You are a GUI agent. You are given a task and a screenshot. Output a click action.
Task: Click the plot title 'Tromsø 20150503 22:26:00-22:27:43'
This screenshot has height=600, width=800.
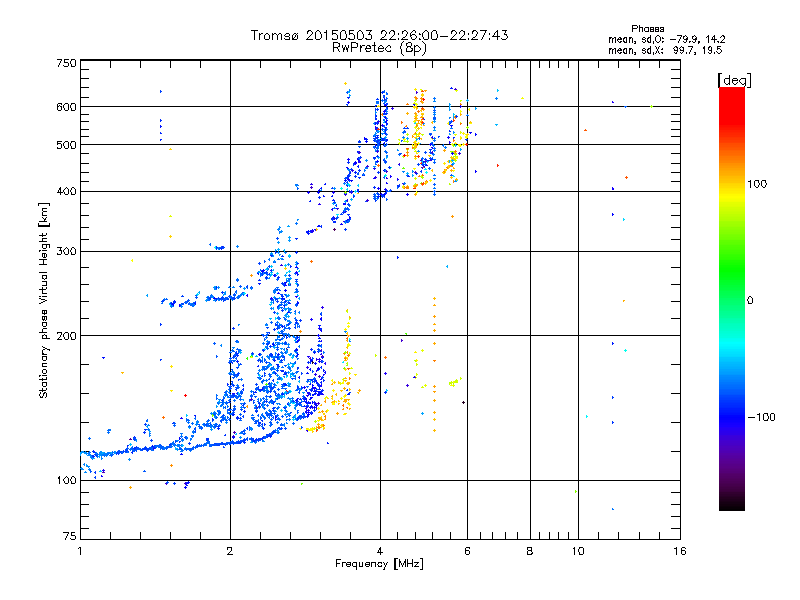pyautogui.click(x=379, y=35)
